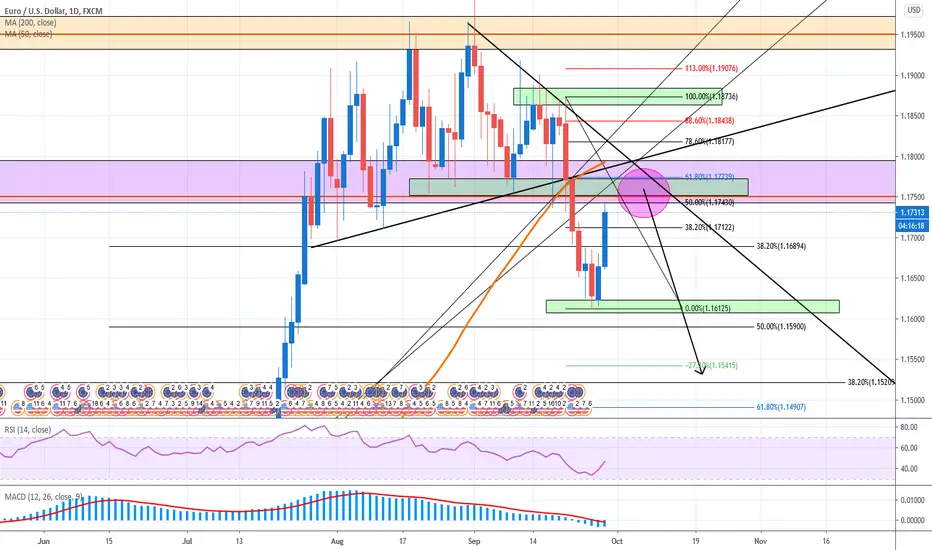Viewport: 932px width, 550px height.
Task: Select the pink circle drawing on the chart
Action: [644, 192]
